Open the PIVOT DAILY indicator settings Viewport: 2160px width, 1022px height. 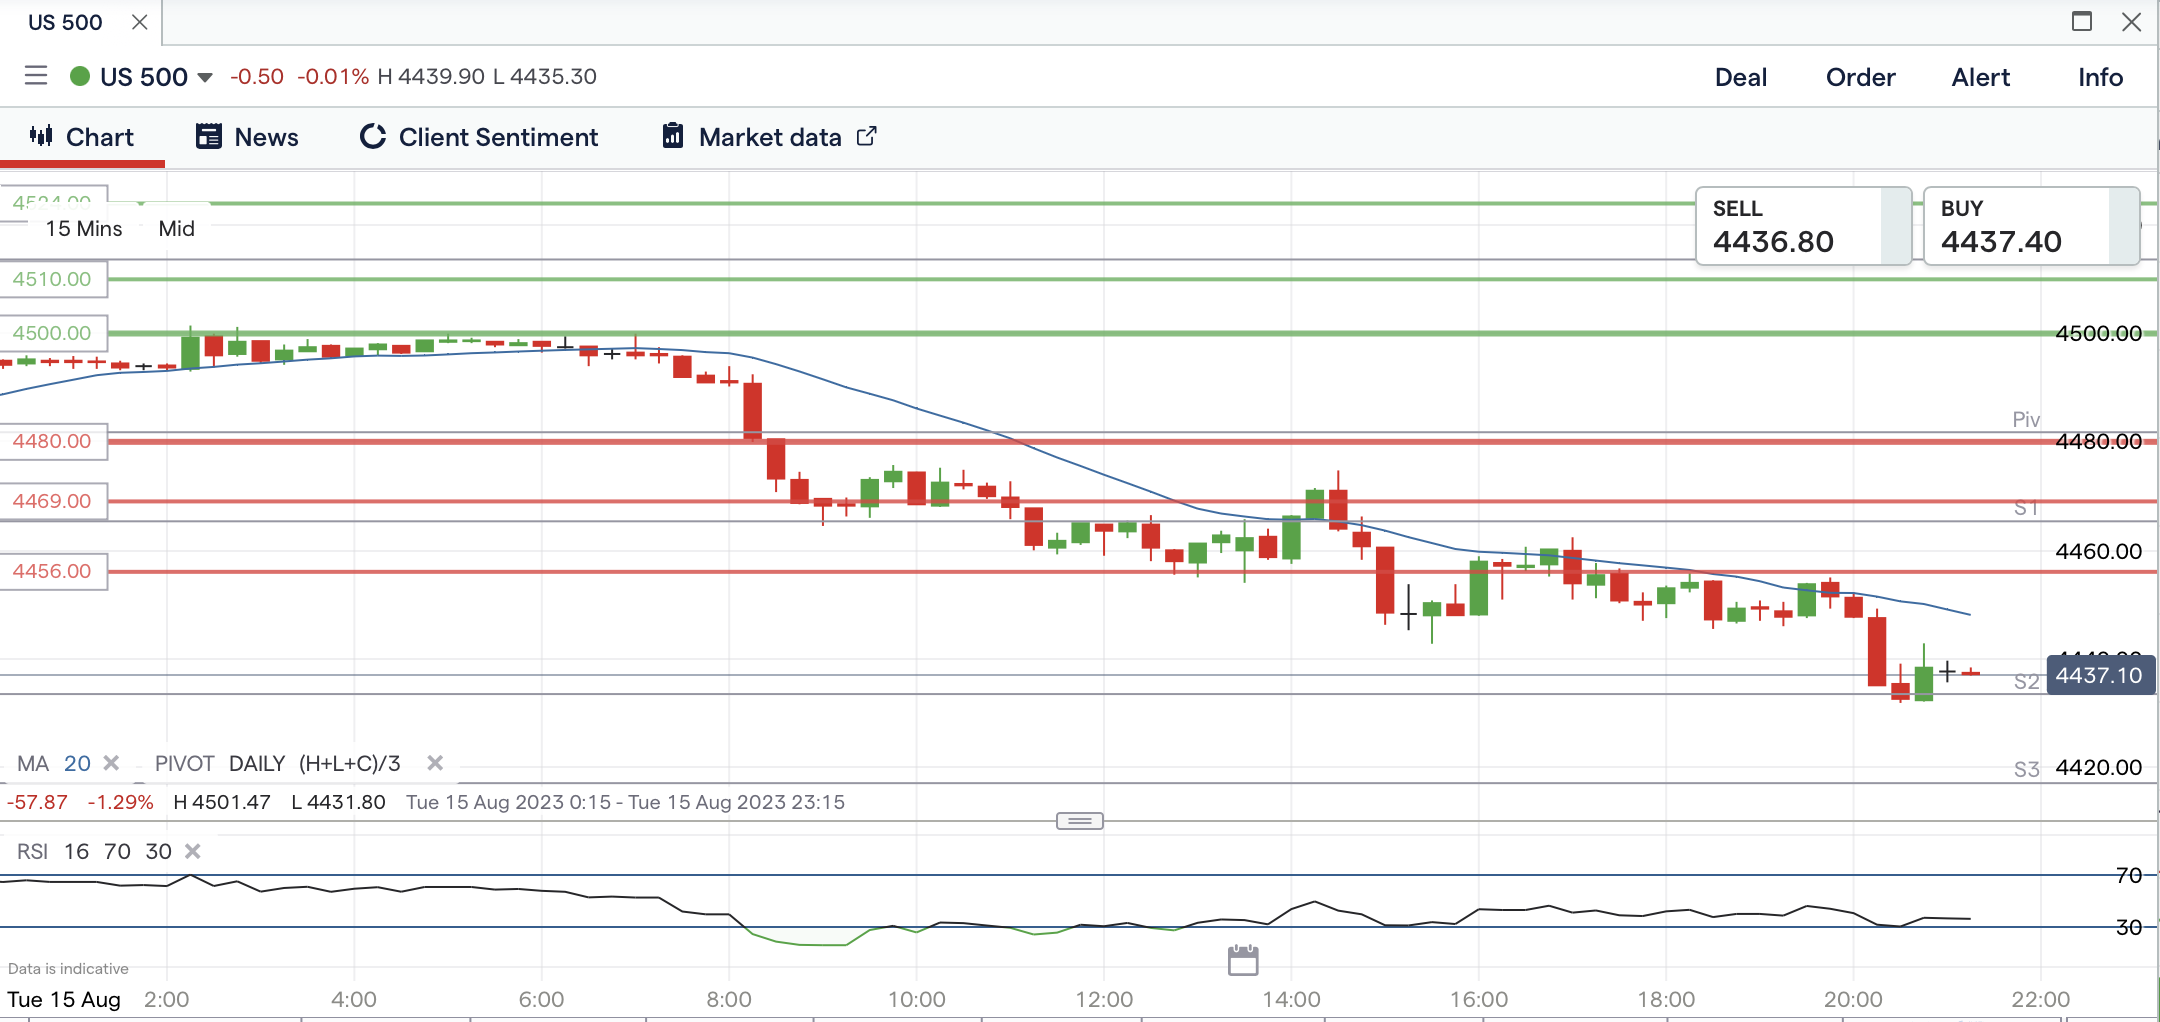click(x=277, y=763)
